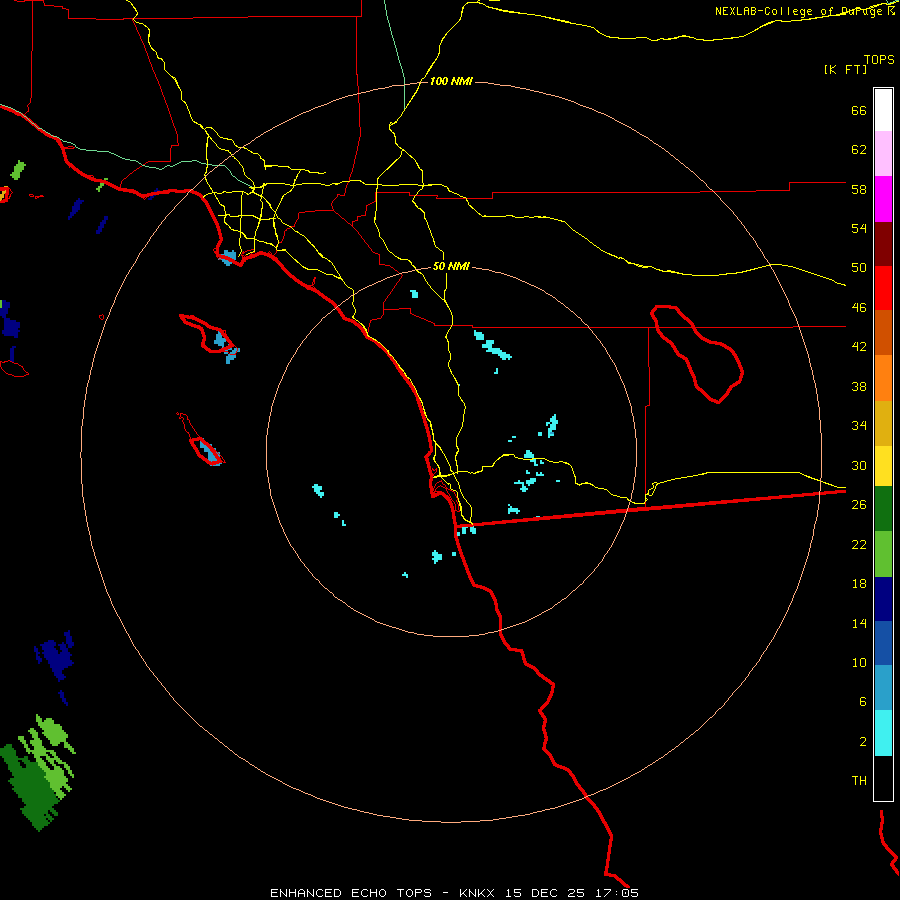Click the 15 DEC 25 date text

pos(545,893)
